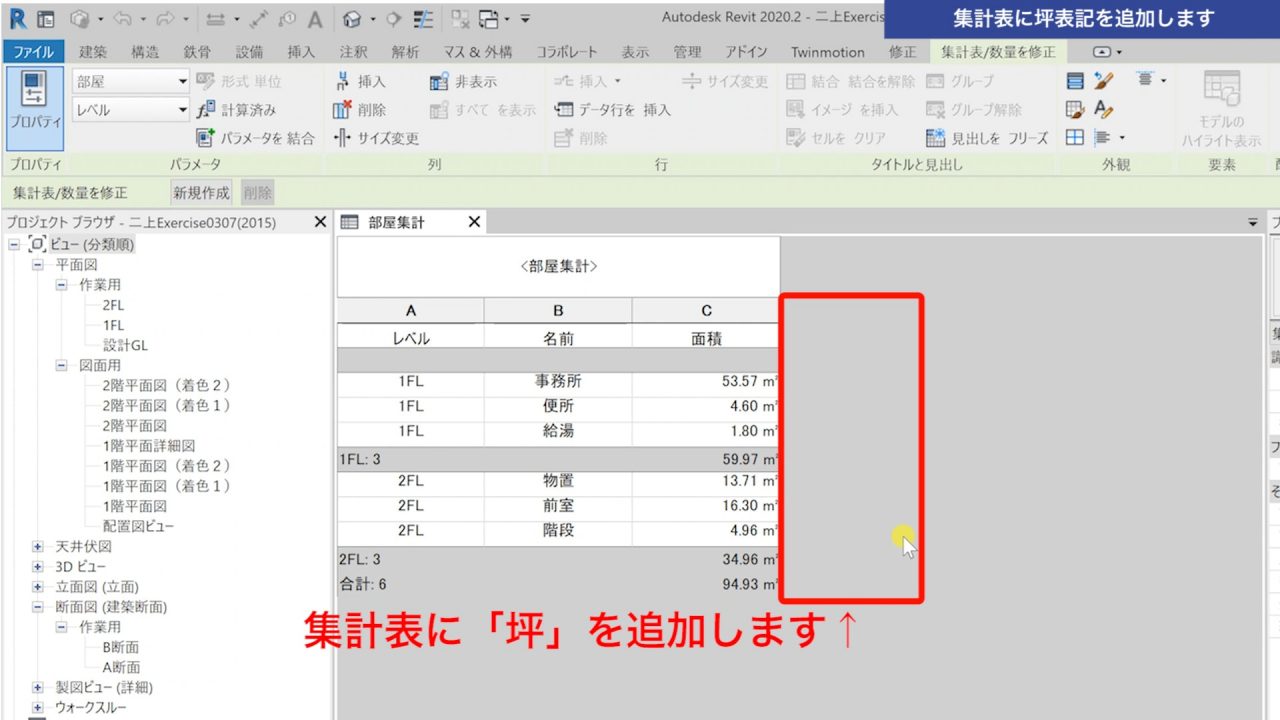Close the 部屋集計 view tab

click(x=474, y=222)
